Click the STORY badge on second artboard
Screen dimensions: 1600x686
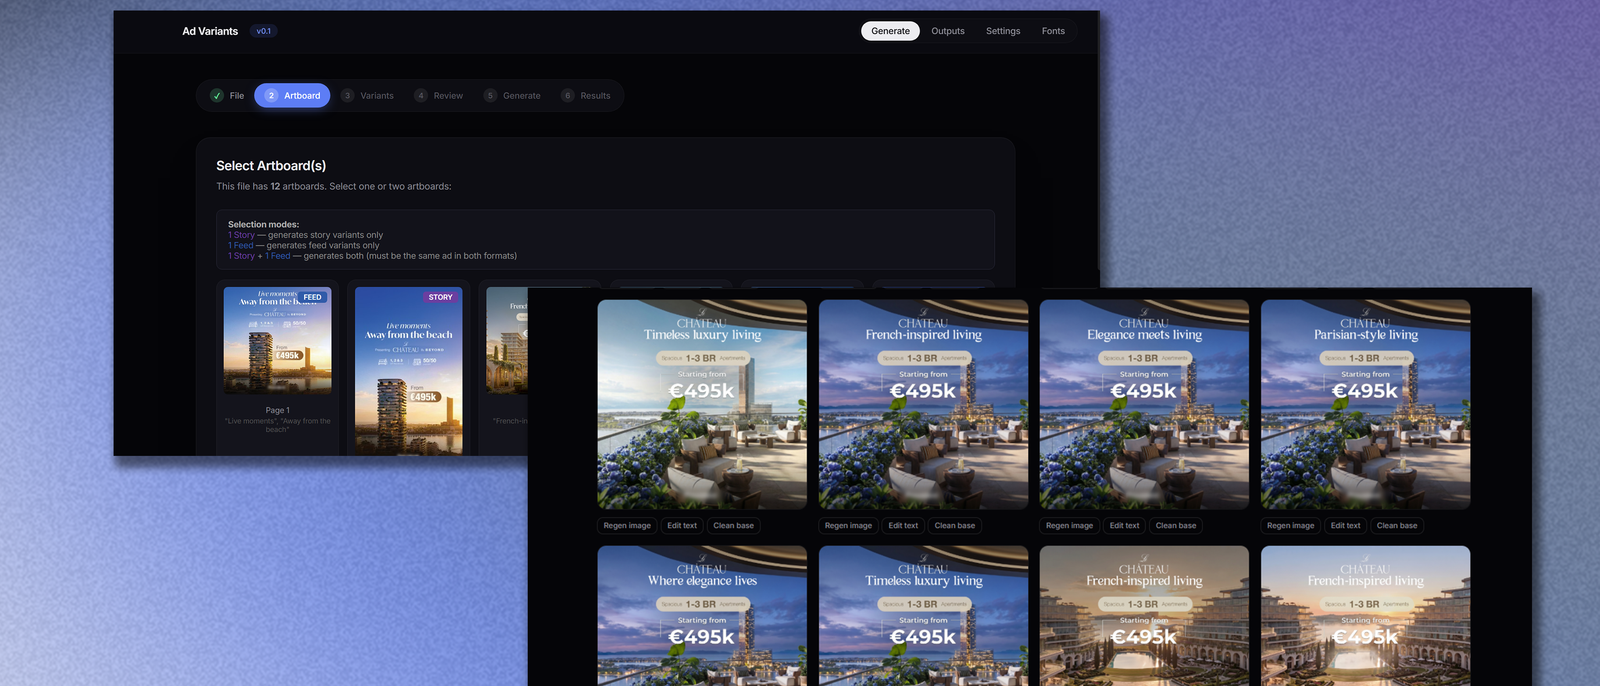440,297
